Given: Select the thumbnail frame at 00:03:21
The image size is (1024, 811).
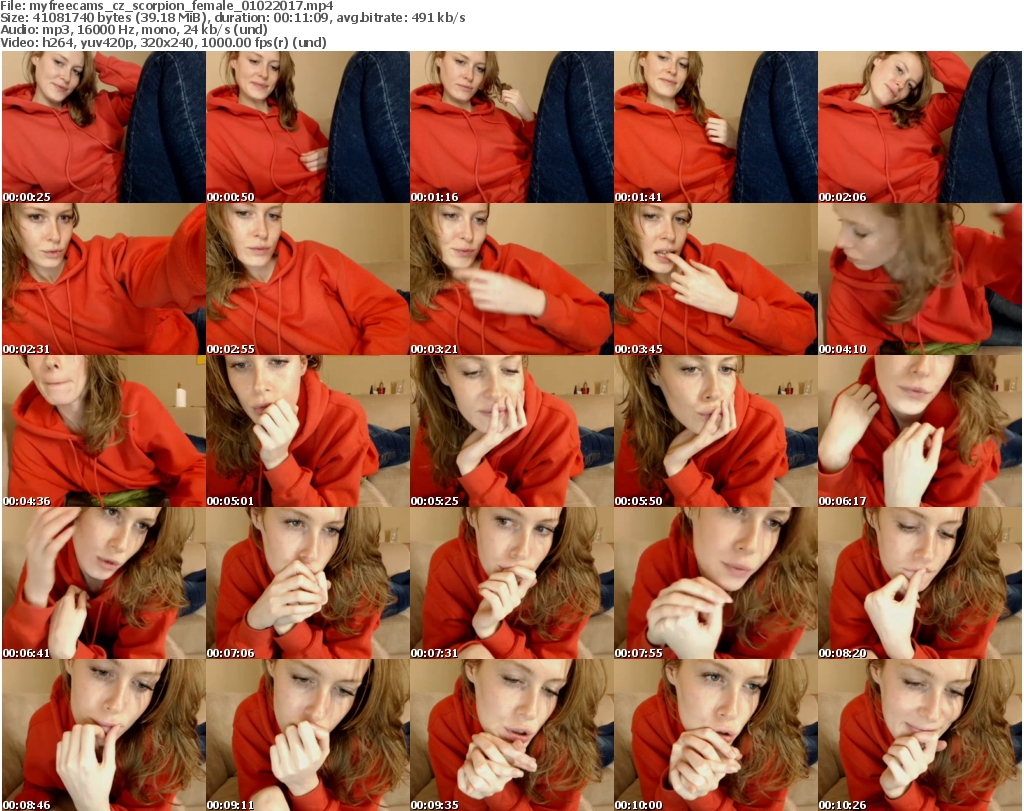Looking at the screenshot, I should [x=511, y=279].
